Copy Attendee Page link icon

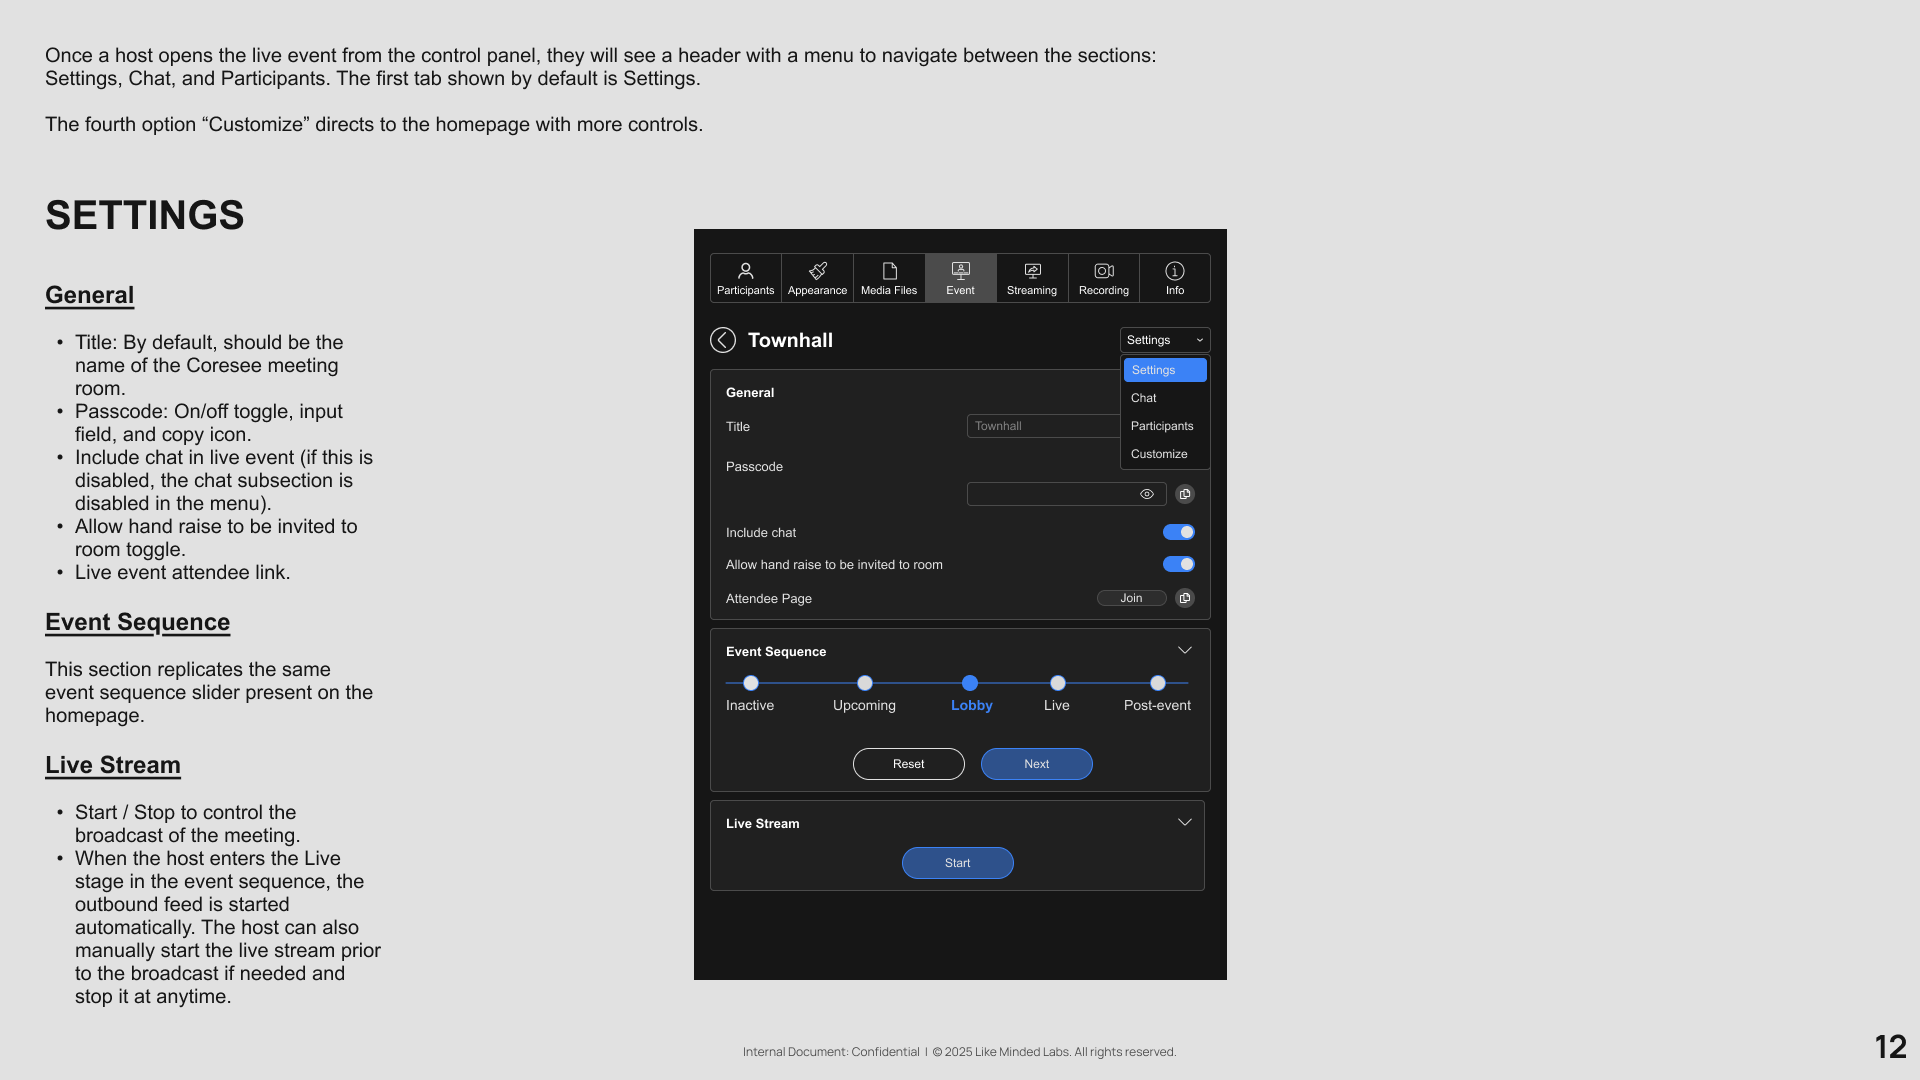(x=1185, y=598)
